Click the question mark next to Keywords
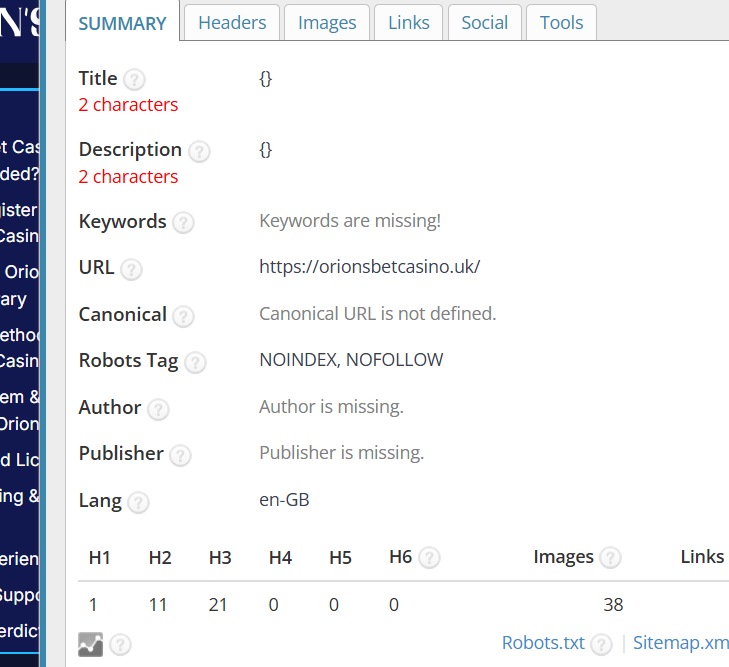Image resolution: width=729 pixels, height=667 pixels. point(183,223)
